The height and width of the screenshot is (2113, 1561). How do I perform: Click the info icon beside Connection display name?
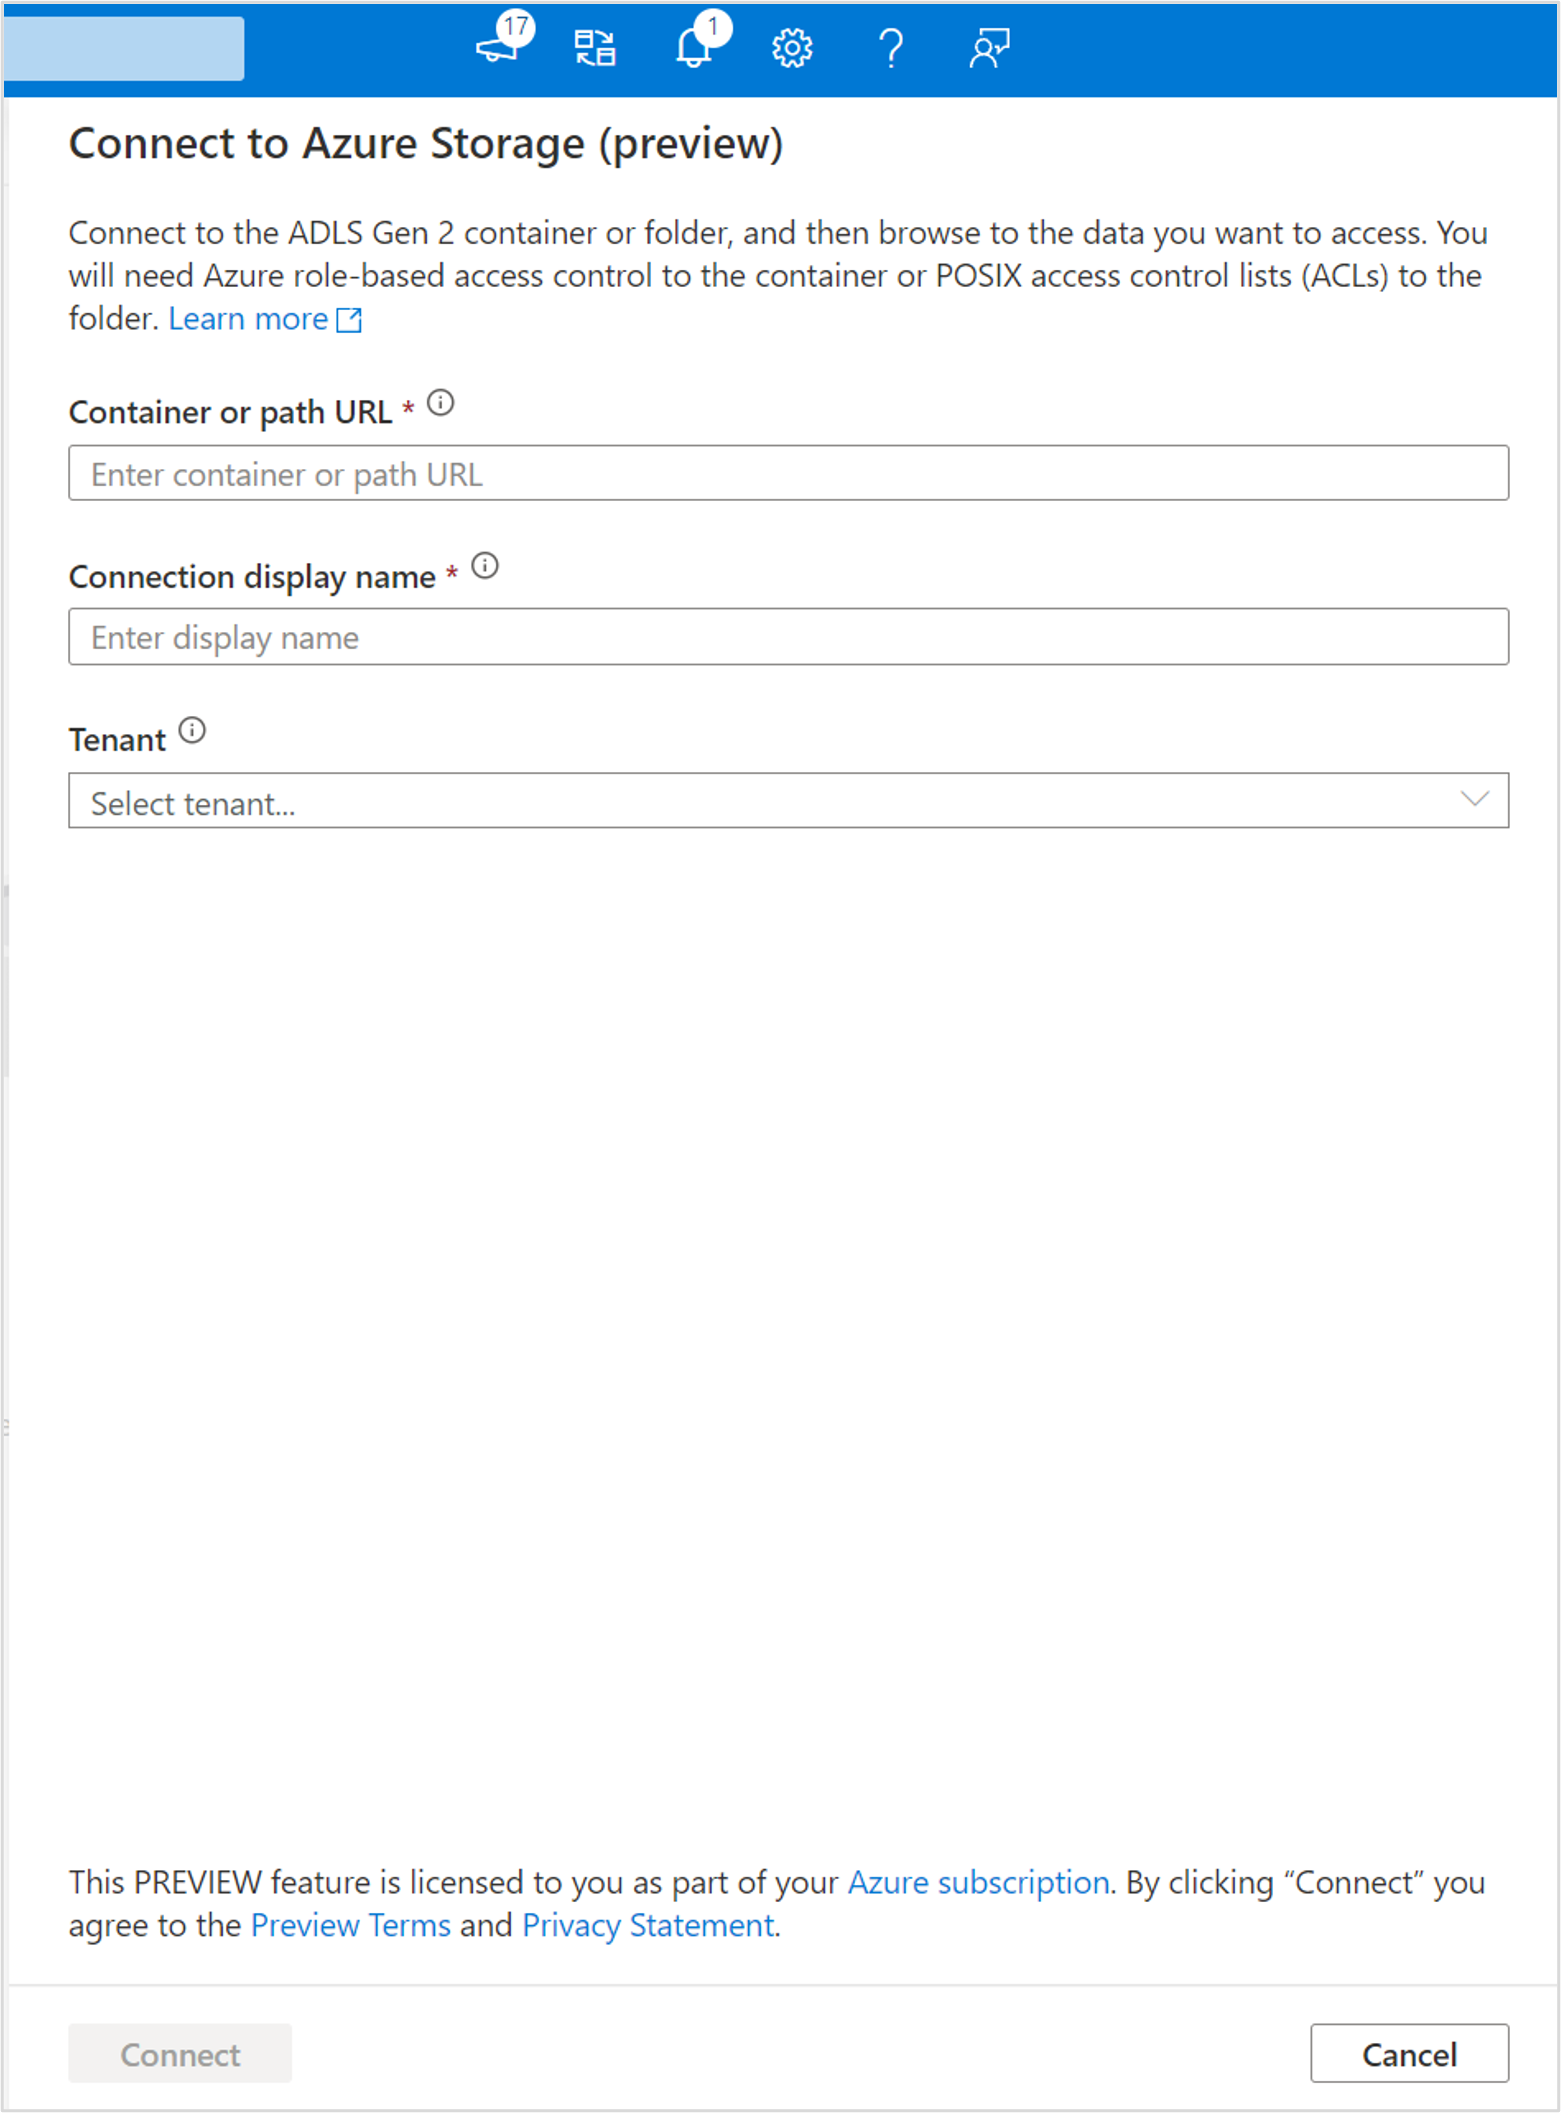pyautogui.click(x=486, y=568)
